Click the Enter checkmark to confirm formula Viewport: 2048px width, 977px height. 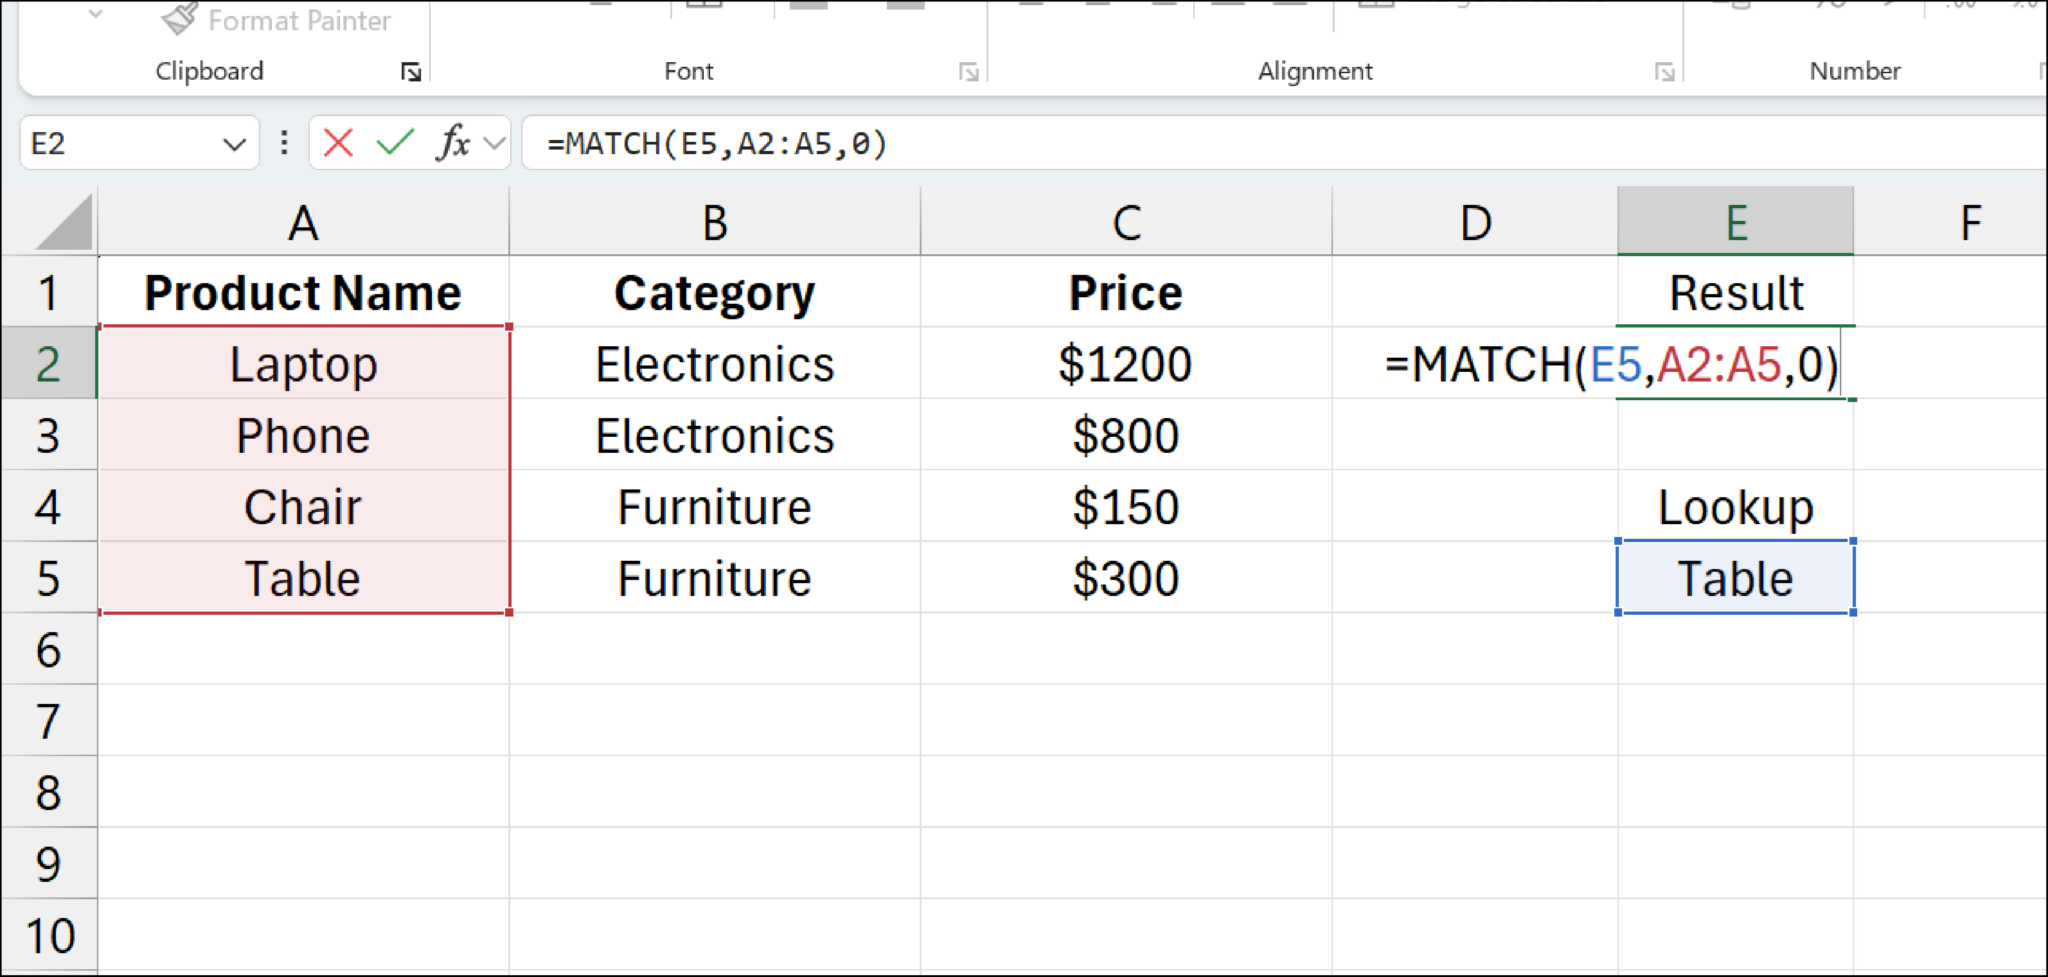[394, 143]
